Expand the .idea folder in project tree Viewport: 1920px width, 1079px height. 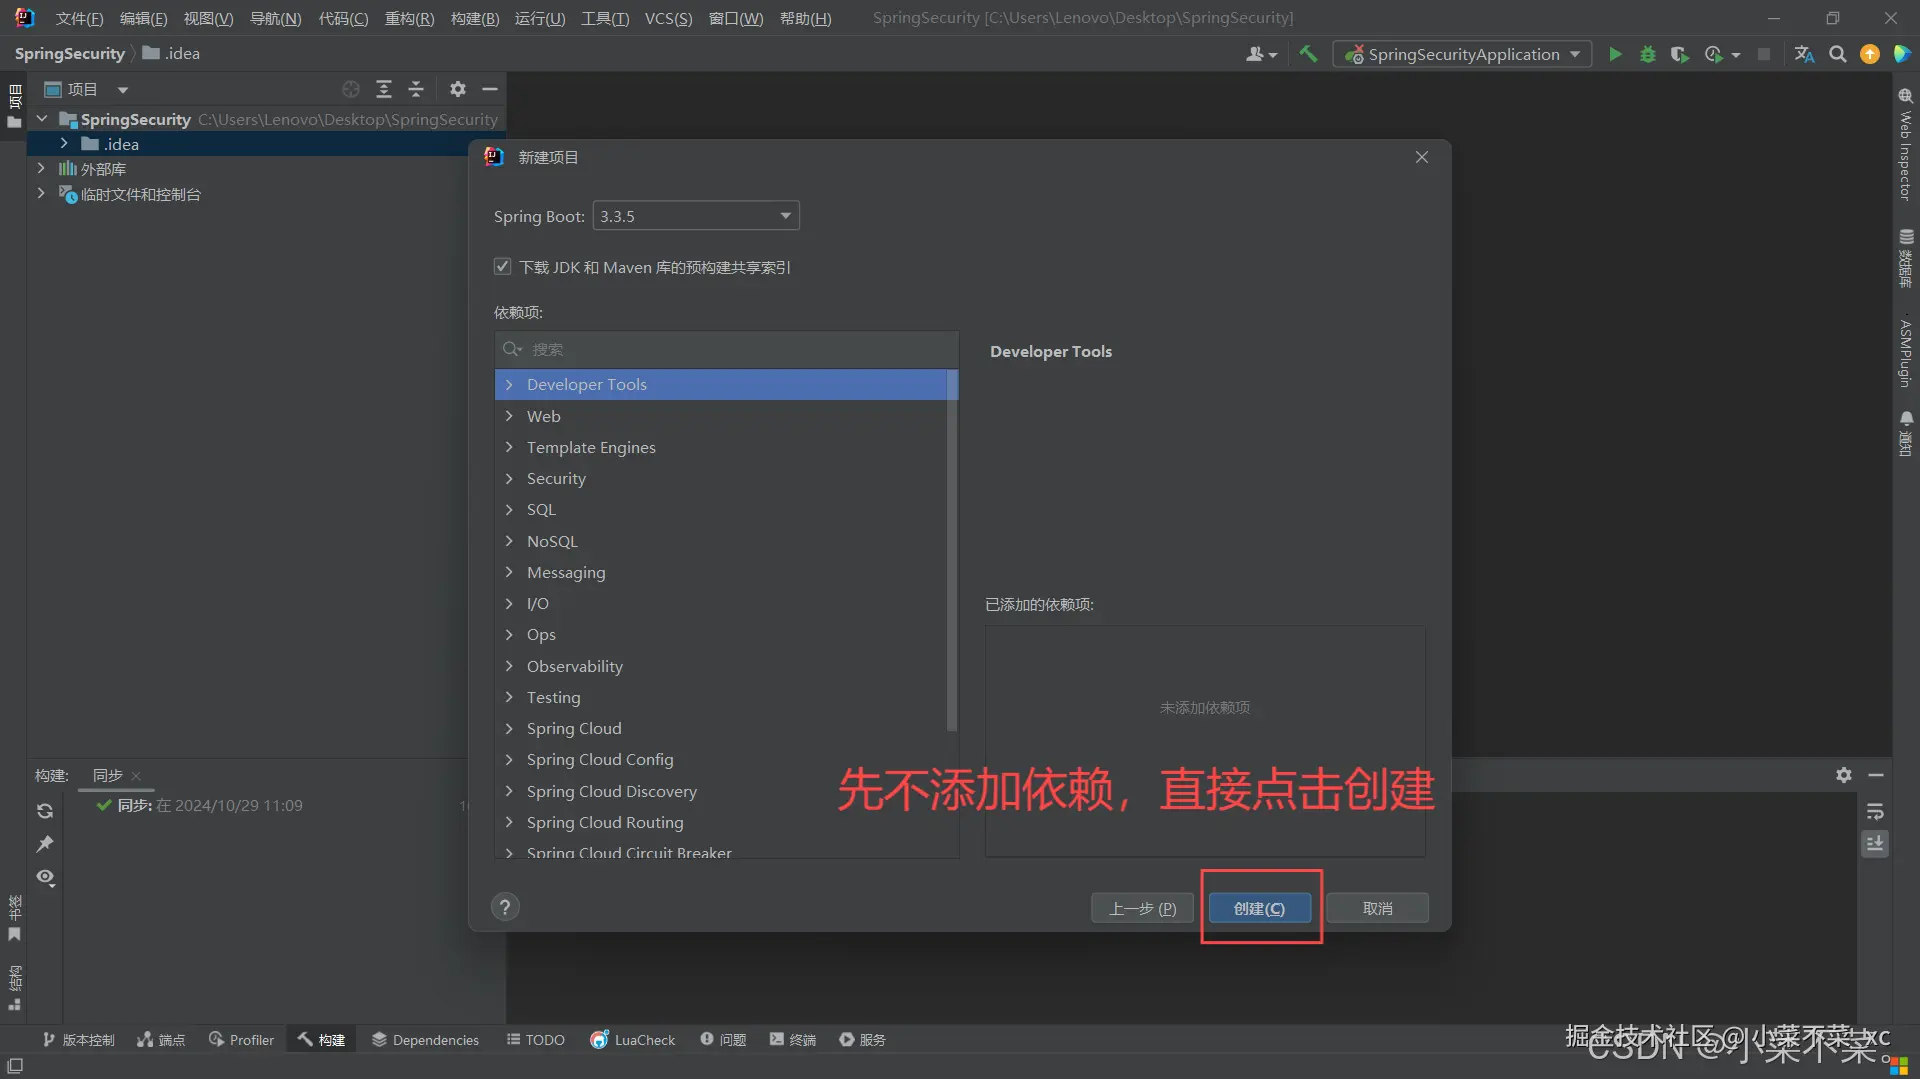click(x=64, y=144)
